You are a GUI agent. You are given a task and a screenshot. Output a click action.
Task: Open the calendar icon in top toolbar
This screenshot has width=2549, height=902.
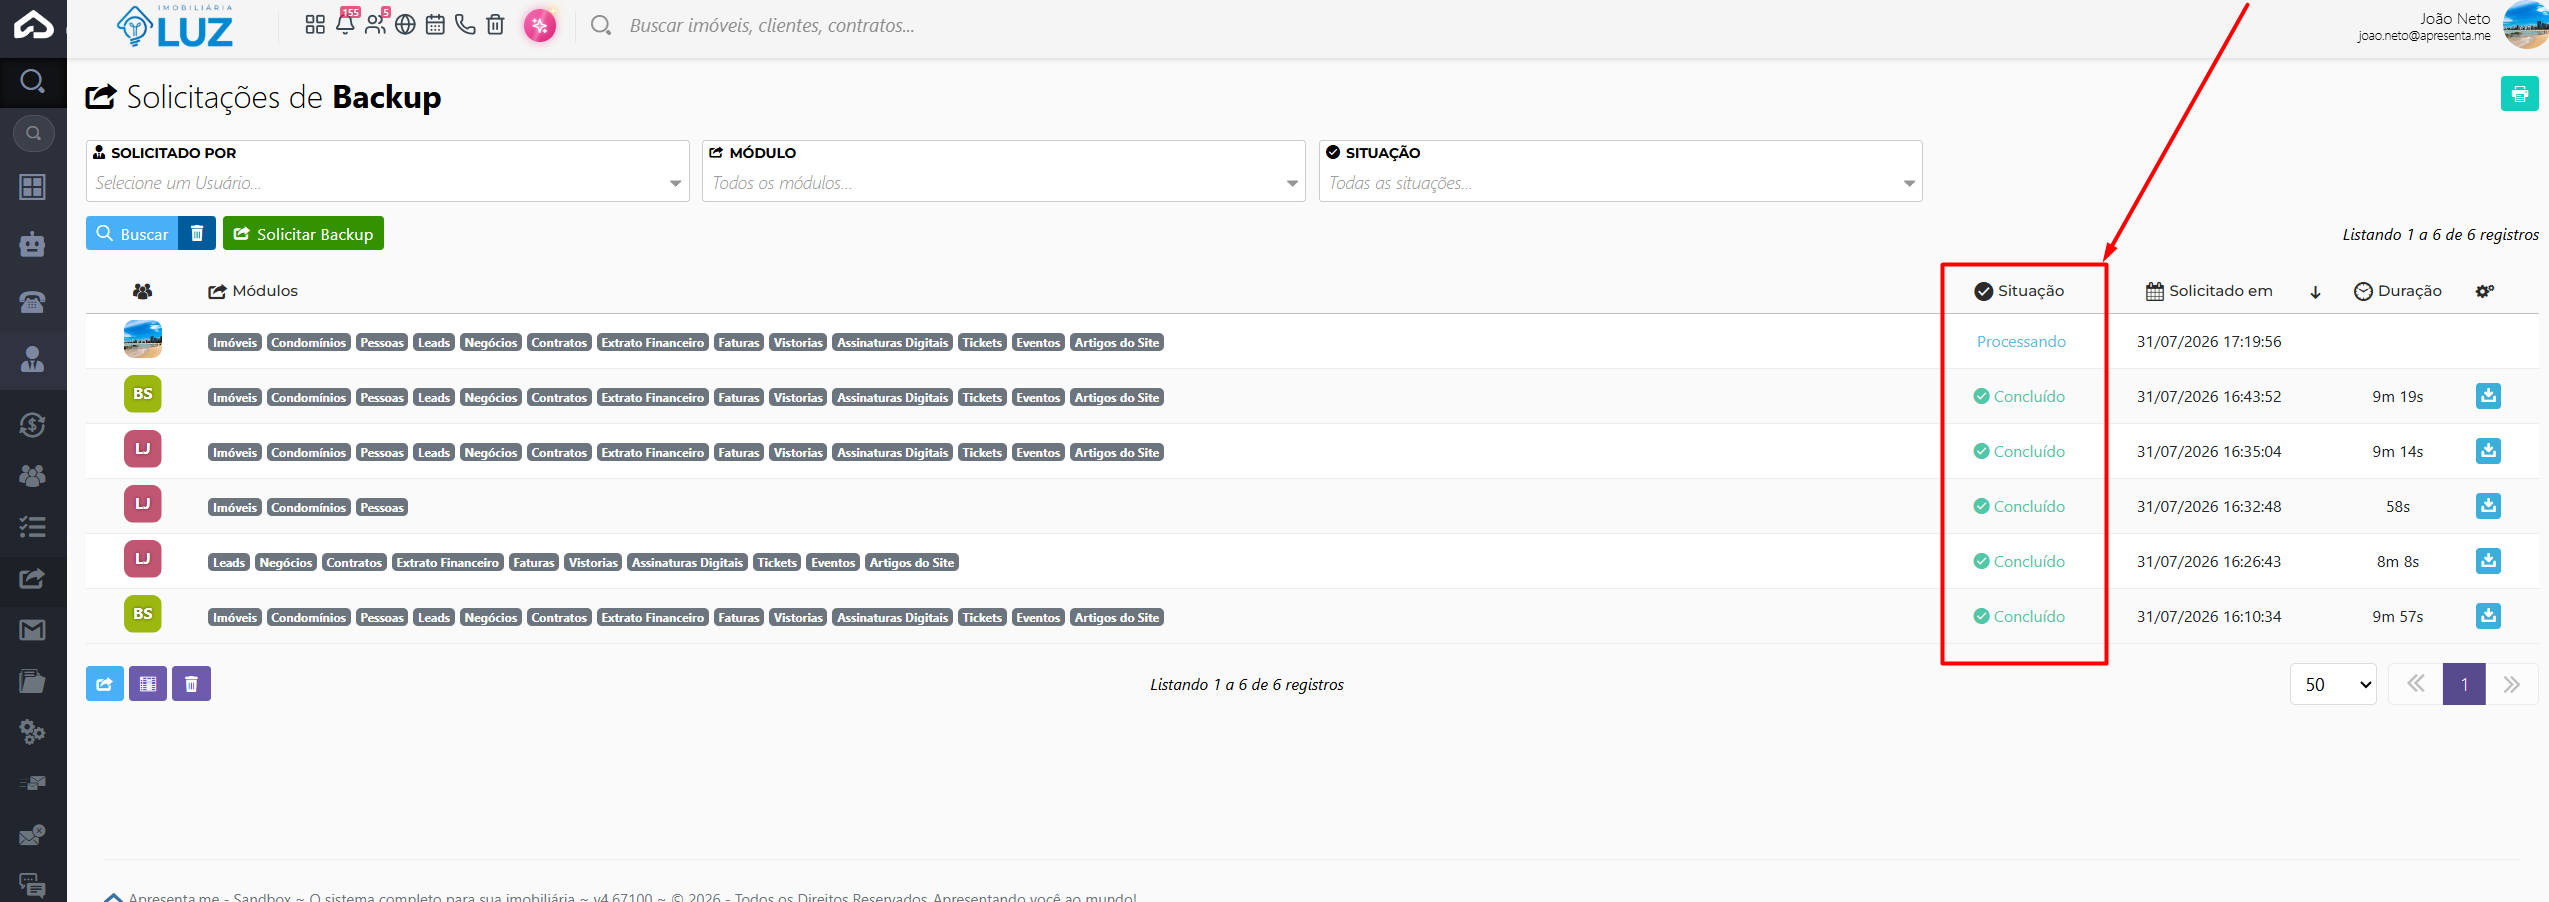tap(435, 25)
